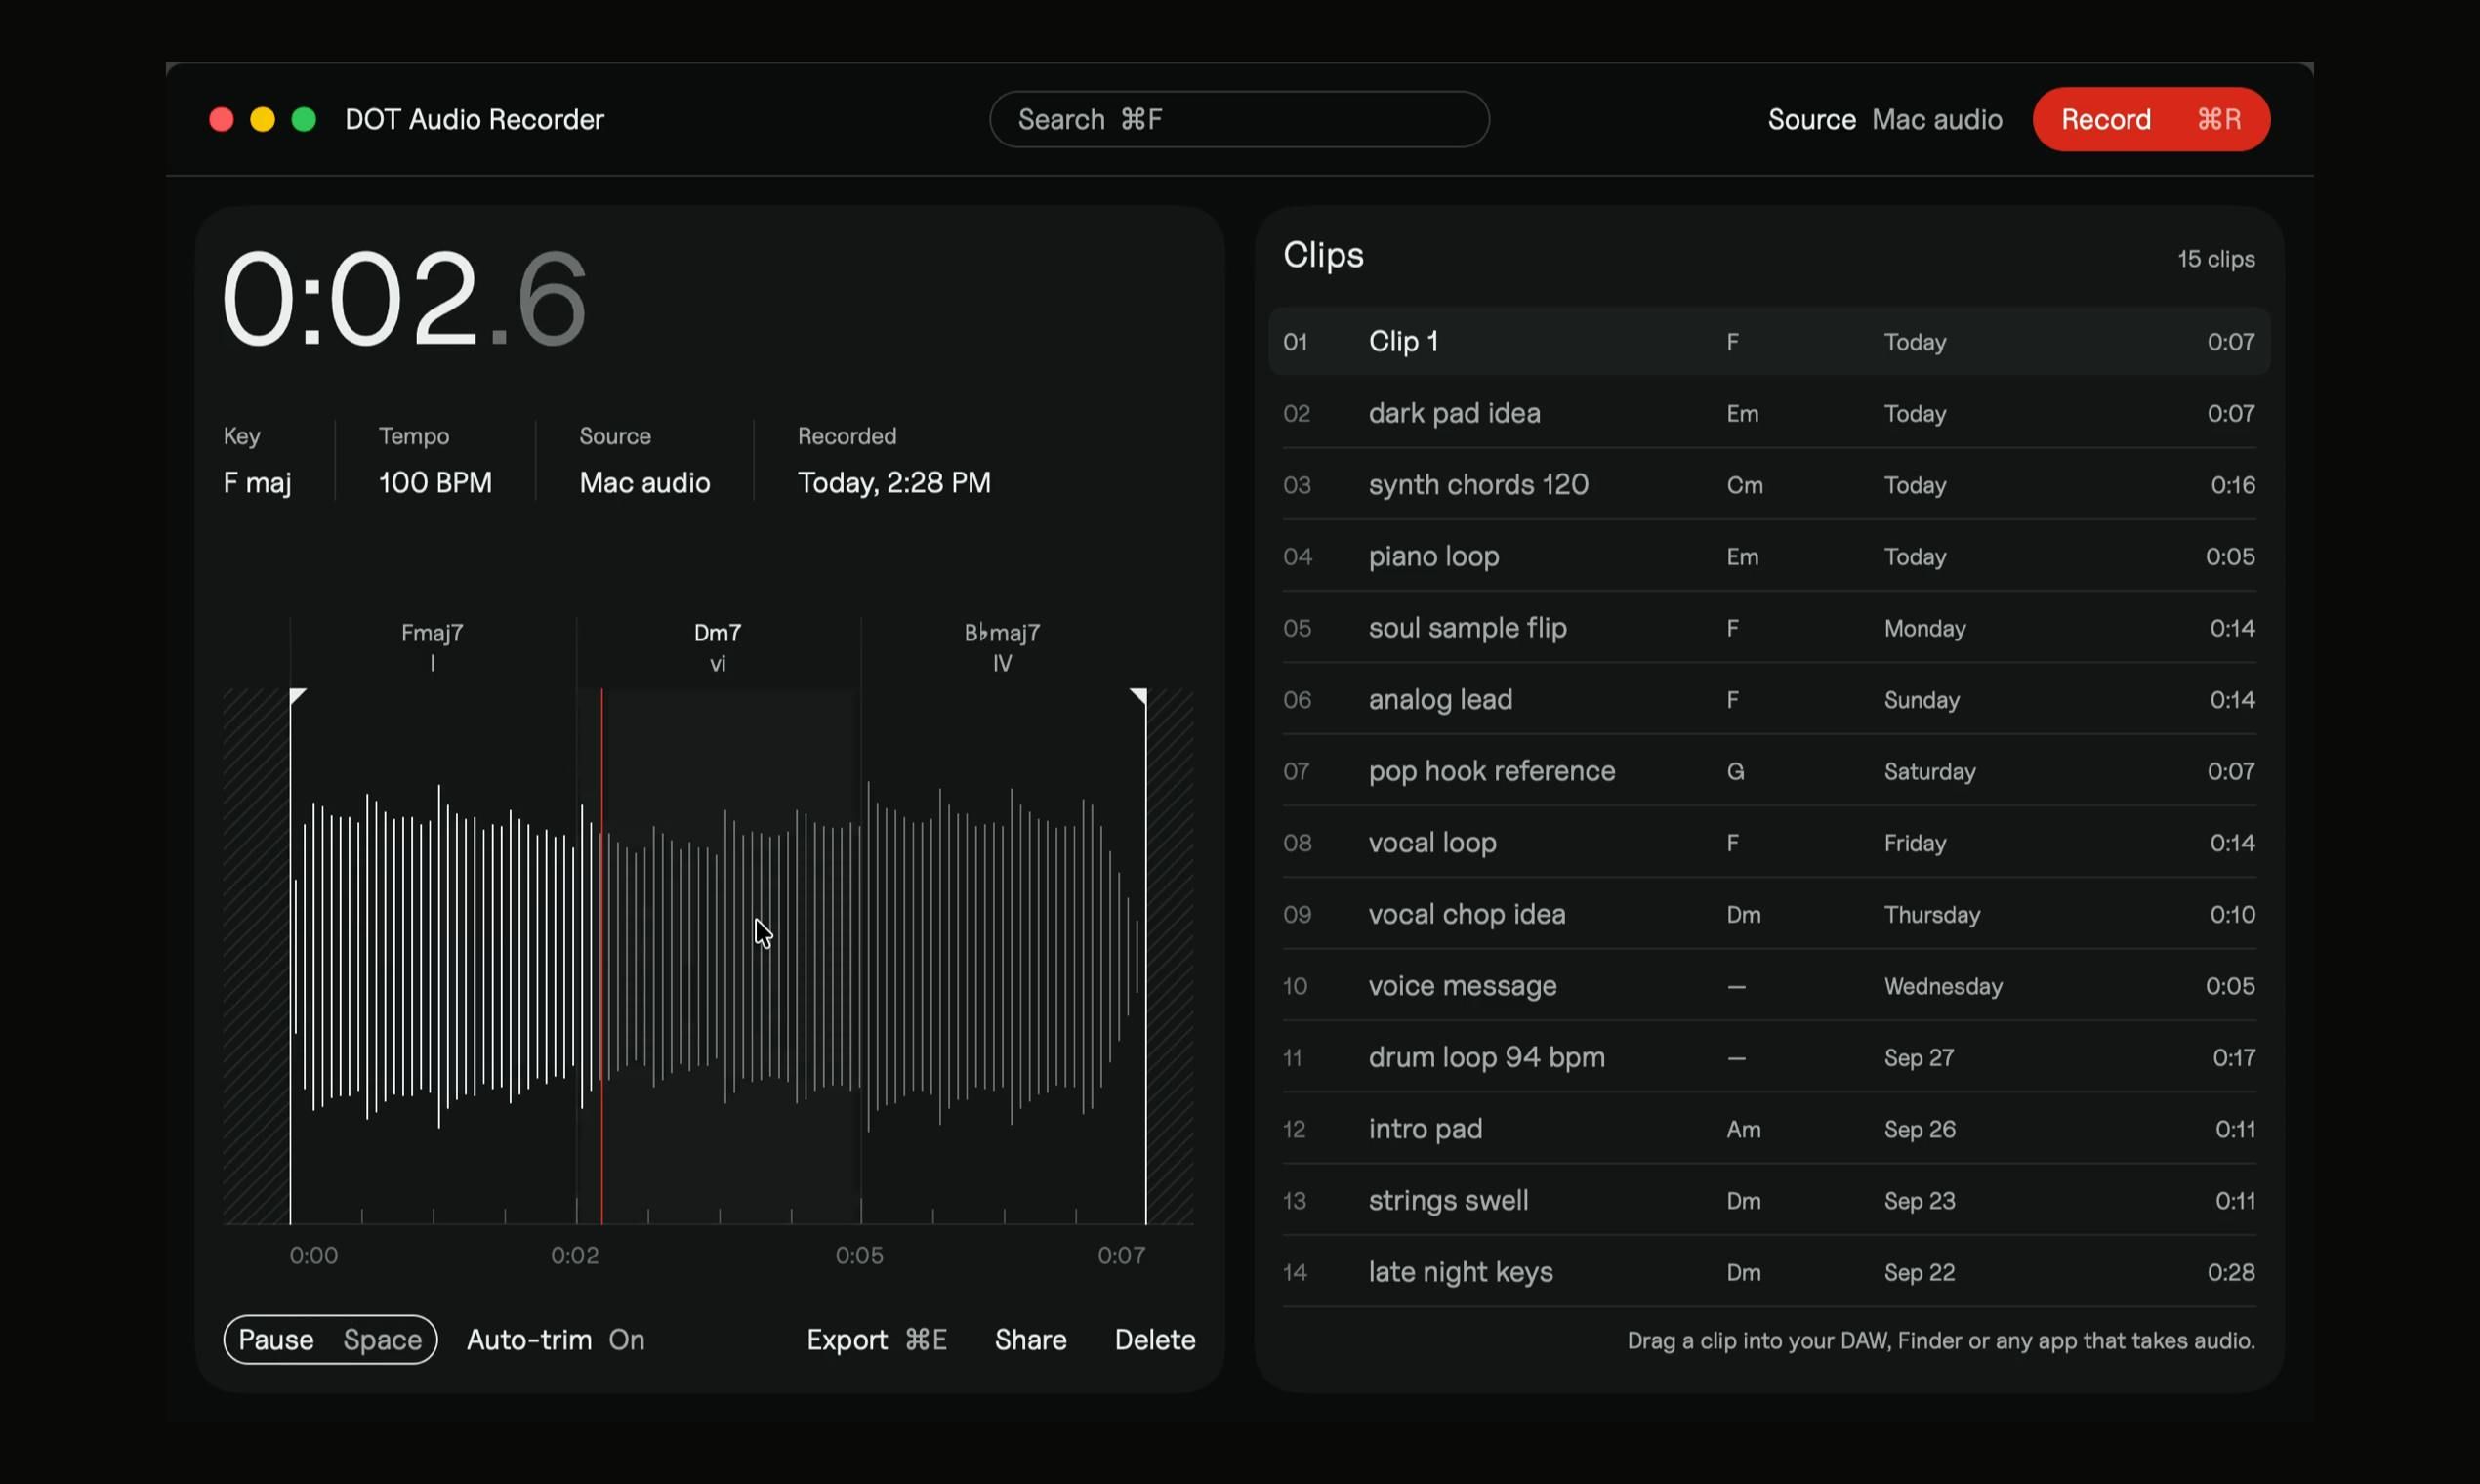Select the vocal chop idea clip

[x=1769, y=914]
